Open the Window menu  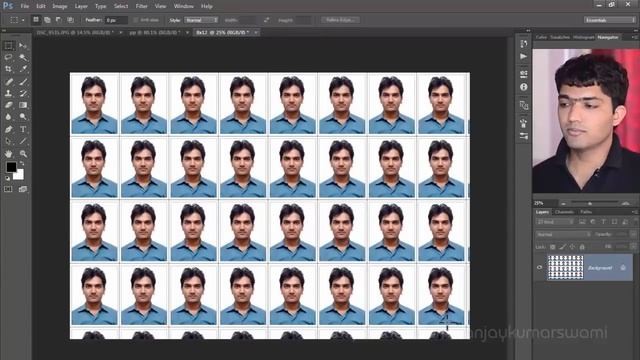(184, 6)
